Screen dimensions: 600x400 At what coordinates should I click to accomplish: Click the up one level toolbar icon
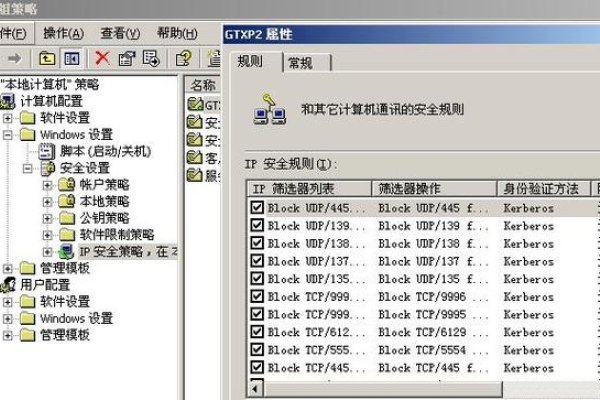pos(47,59)
